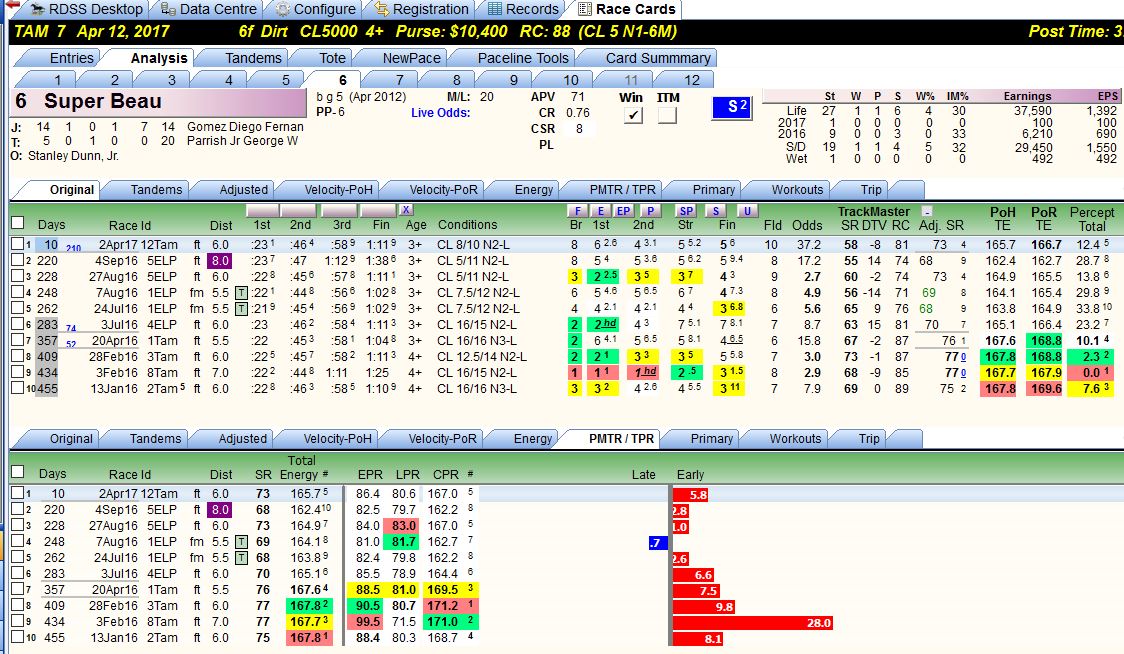Image resolution: width=1124 pixels, height=654 pixels.
Task: Click the Records tab's grid icon
Action: coord(495,9)
